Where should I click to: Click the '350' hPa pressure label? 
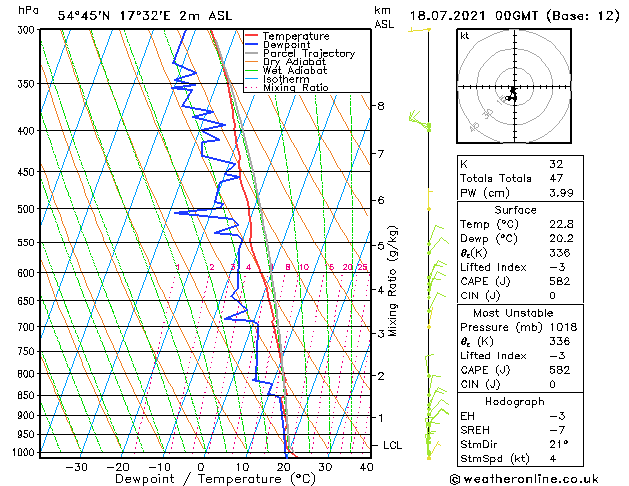pos(28,84)
